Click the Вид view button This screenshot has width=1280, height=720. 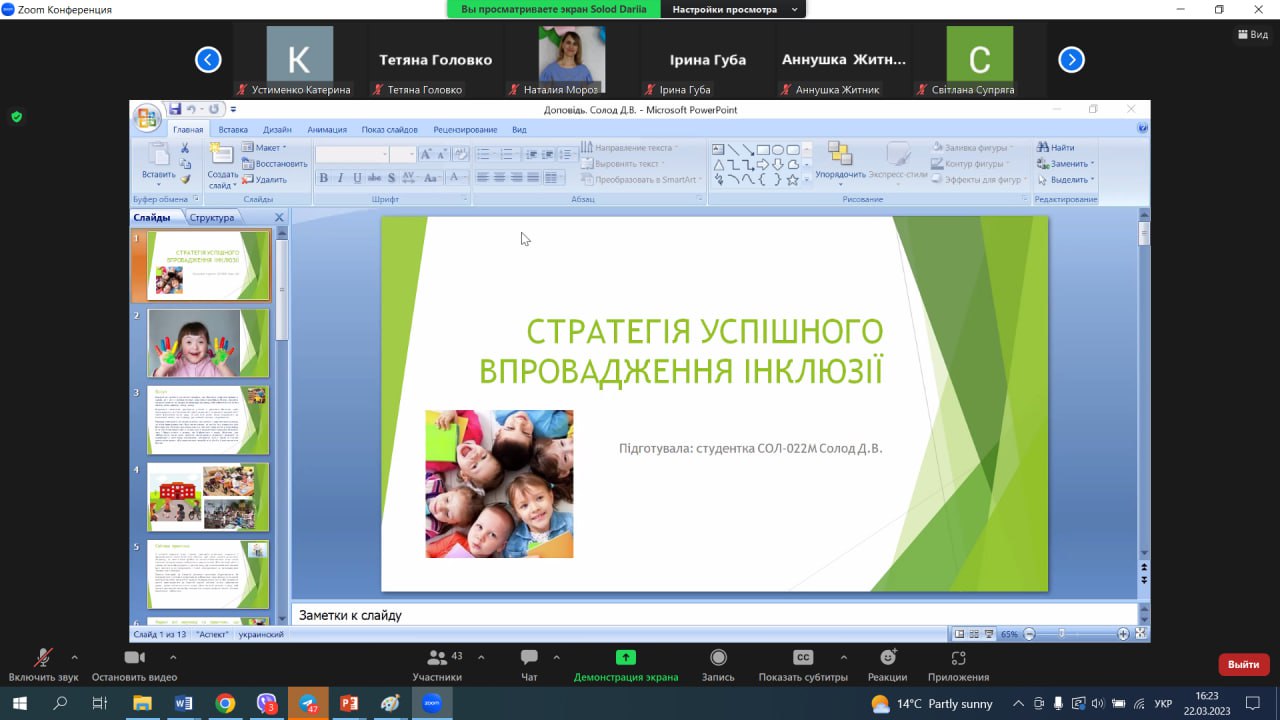click(x=1252, y=34)
